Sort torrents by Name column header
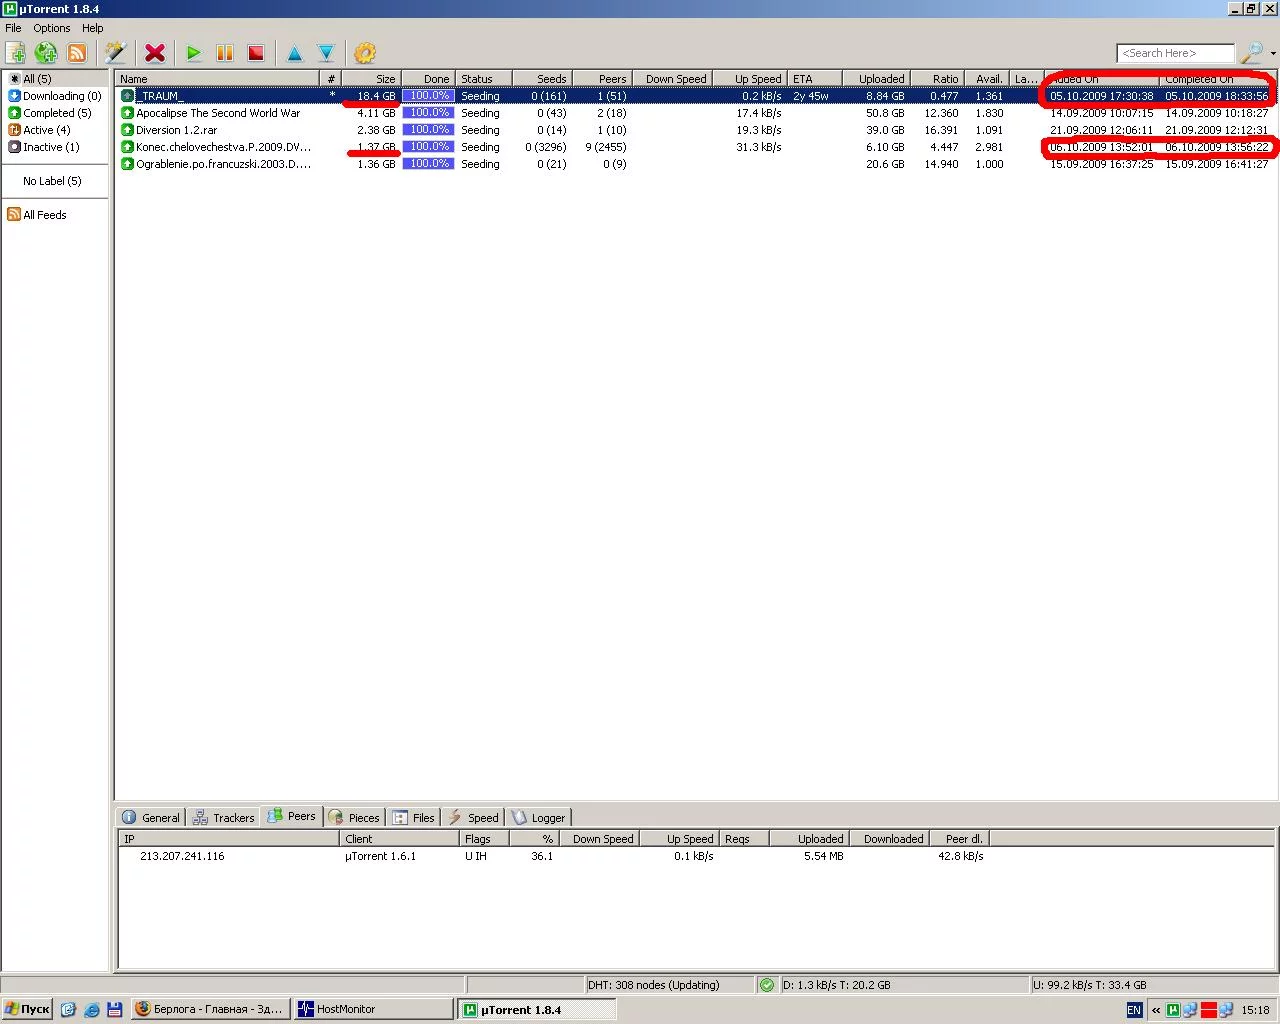Screen dimensions: 1280x1024 click(218, 79)
